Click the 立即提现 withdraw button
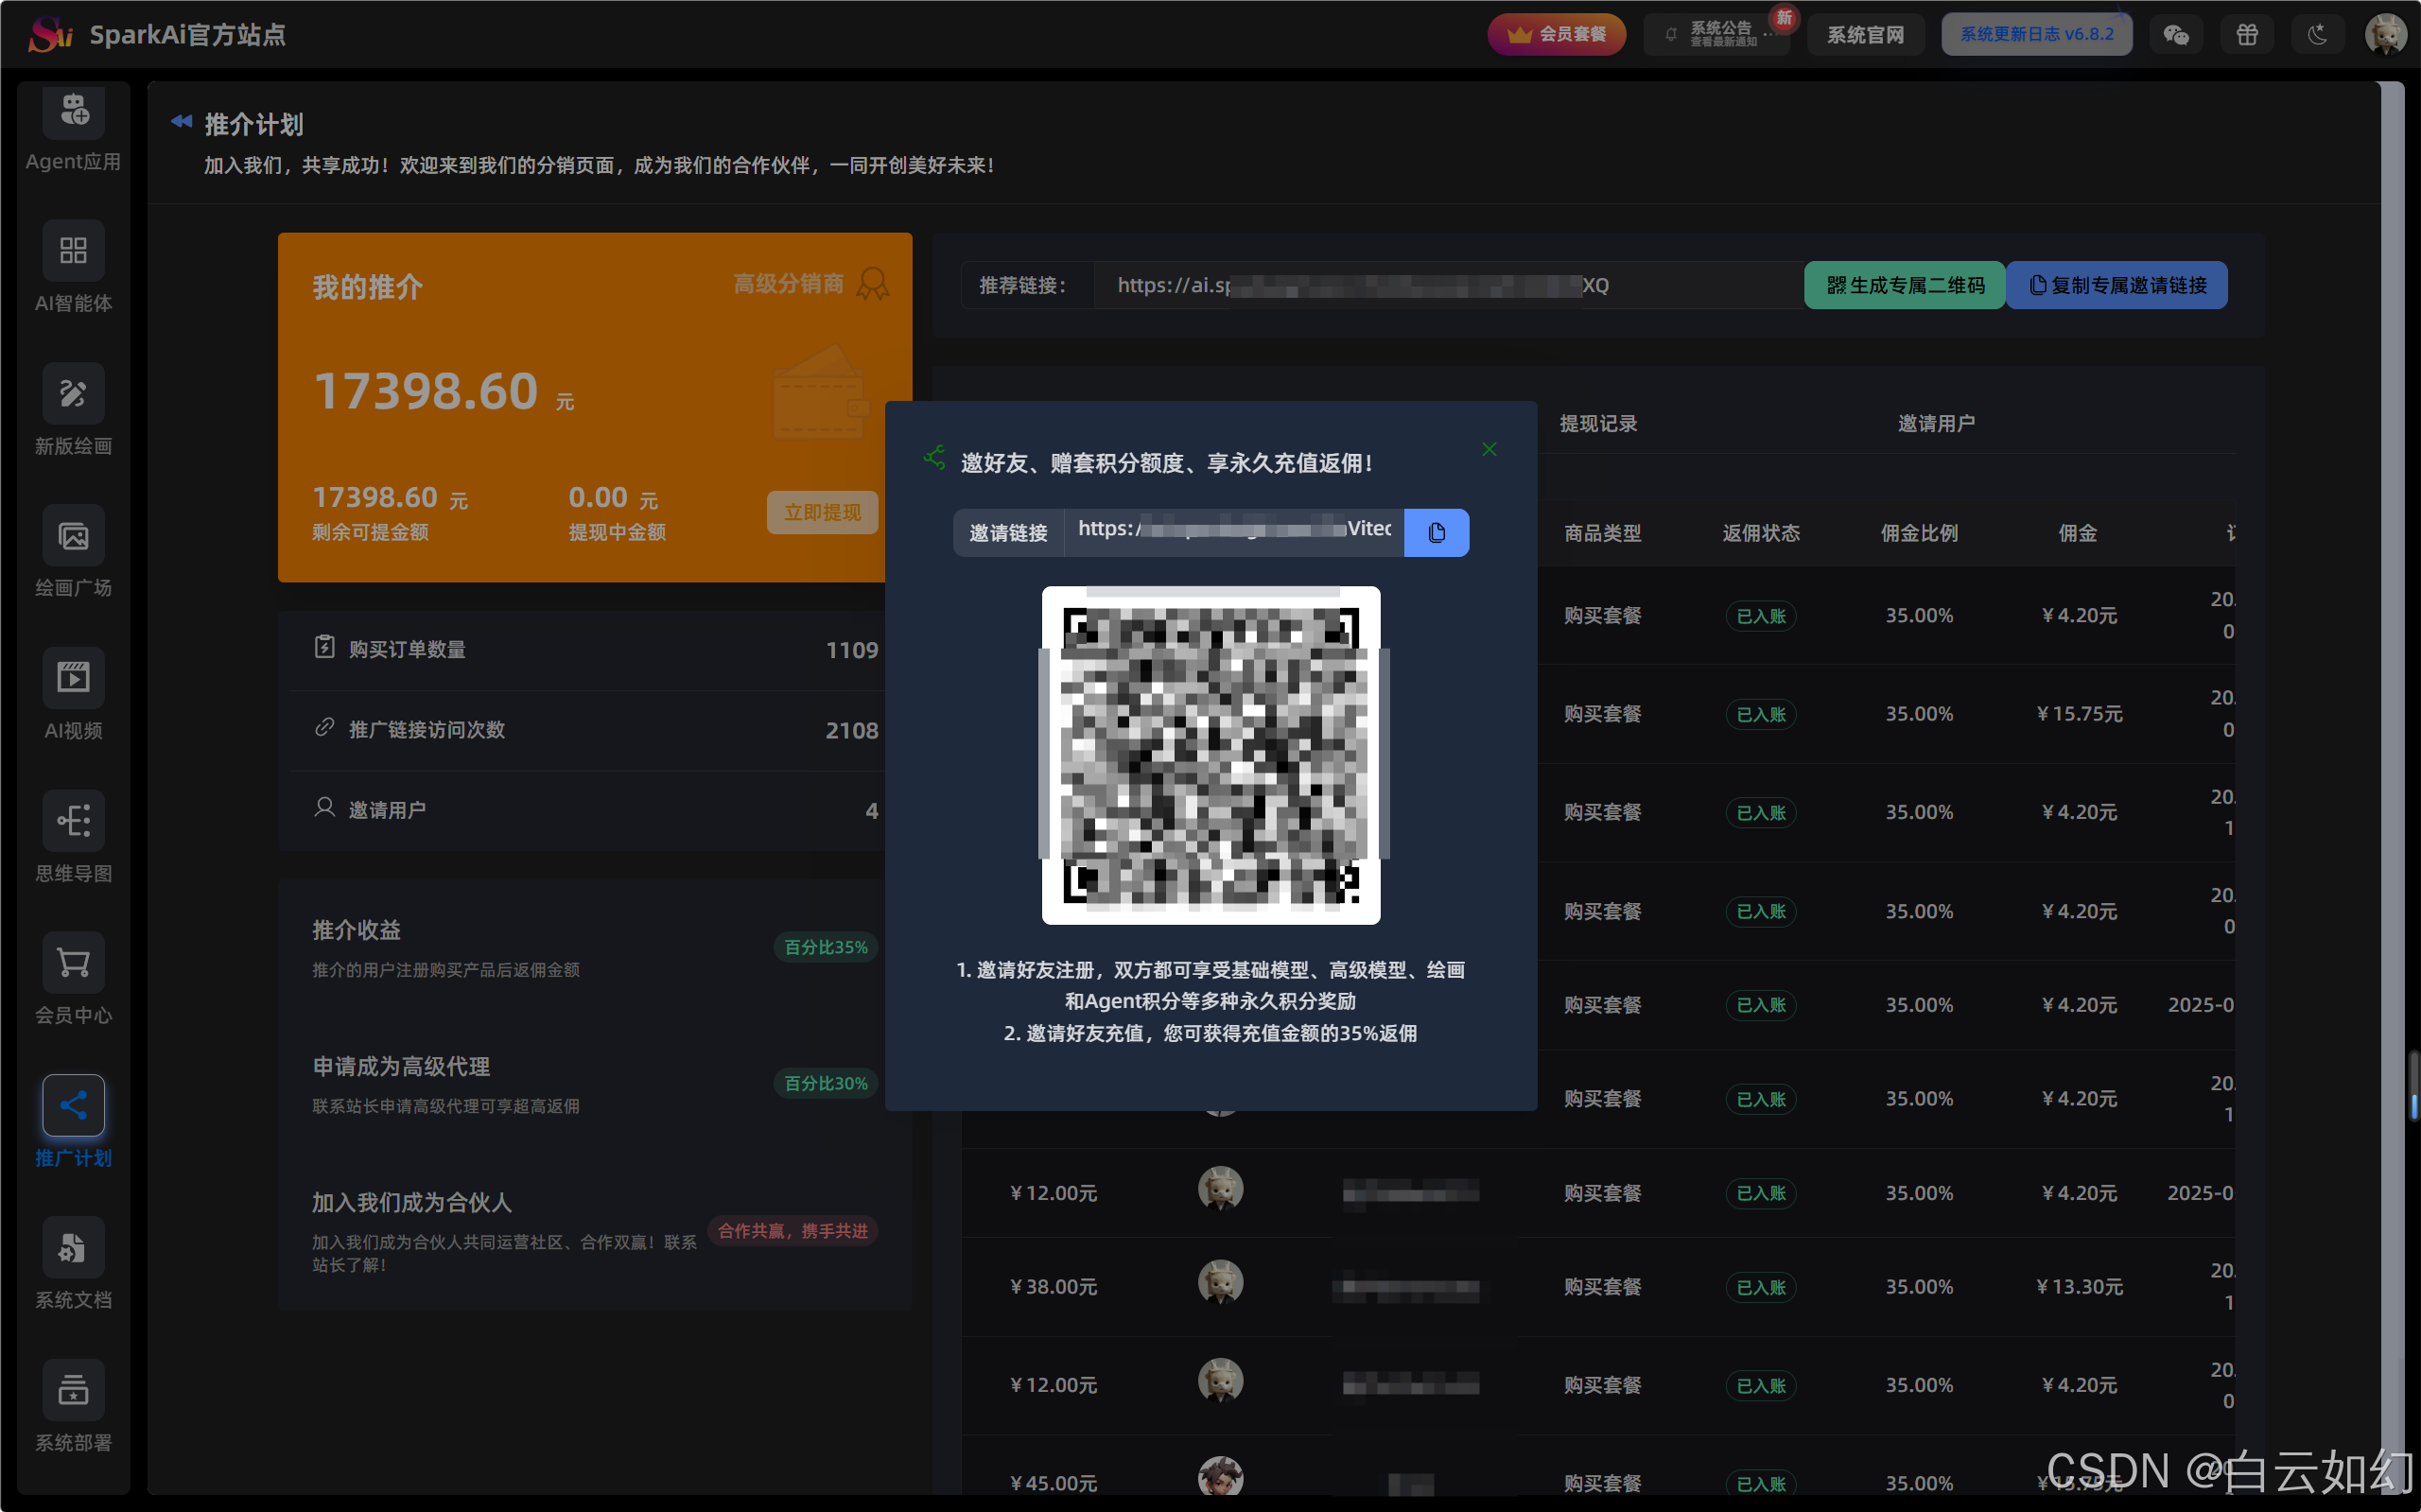2421x1512 pixels. point(822,512)
